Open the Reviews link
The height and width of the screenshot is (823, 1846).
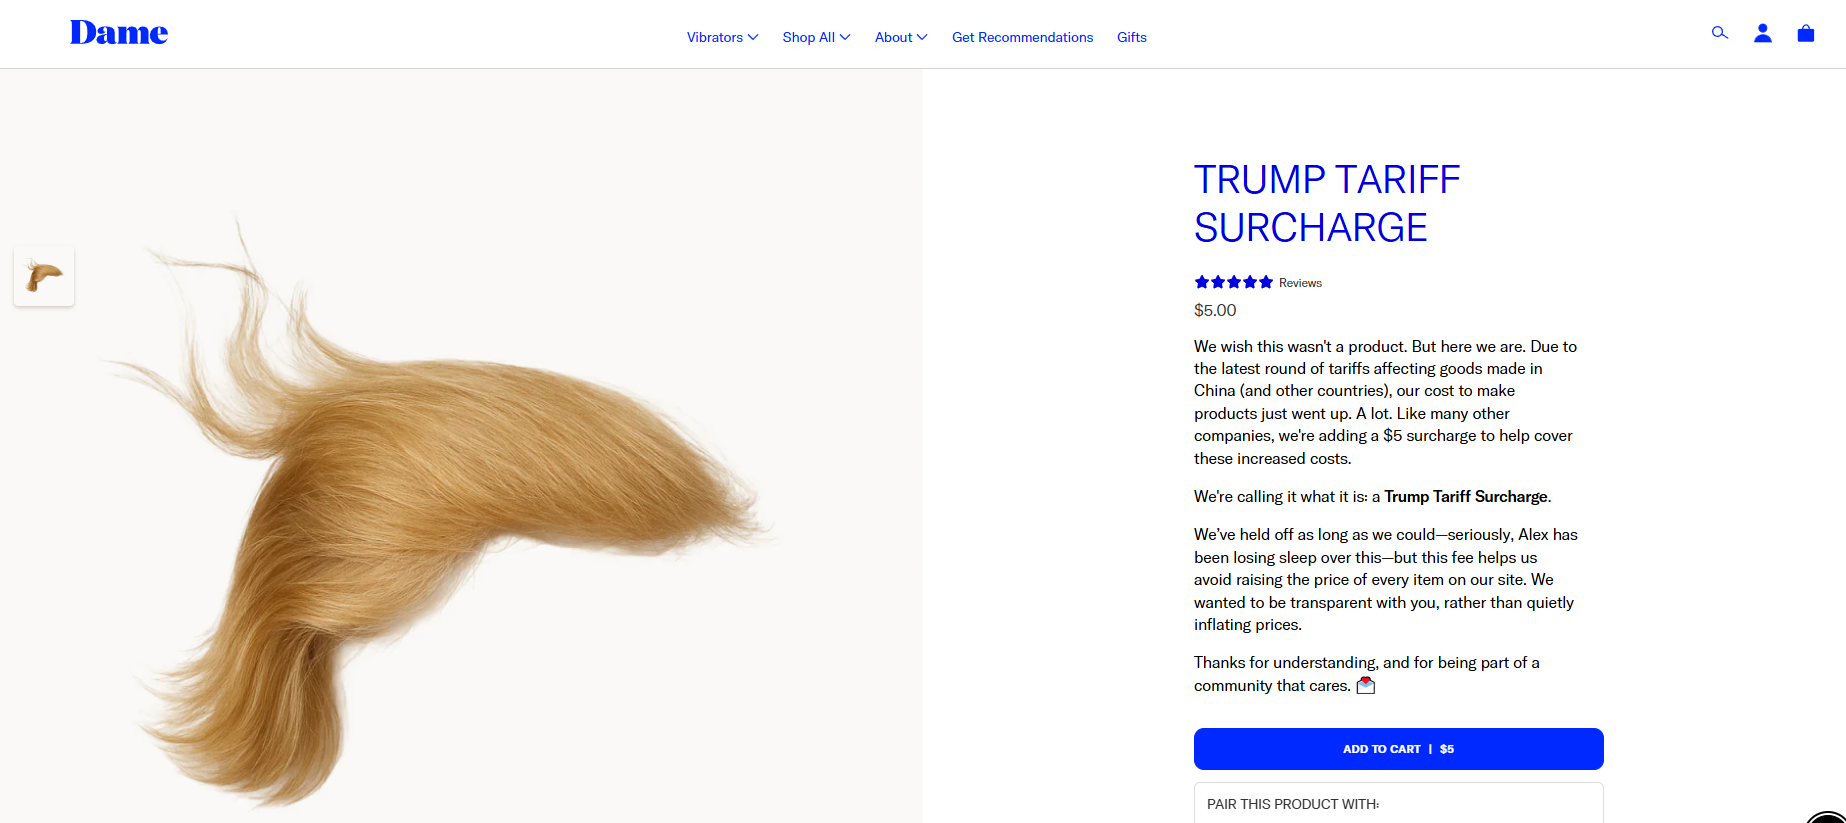point(1300,283)
